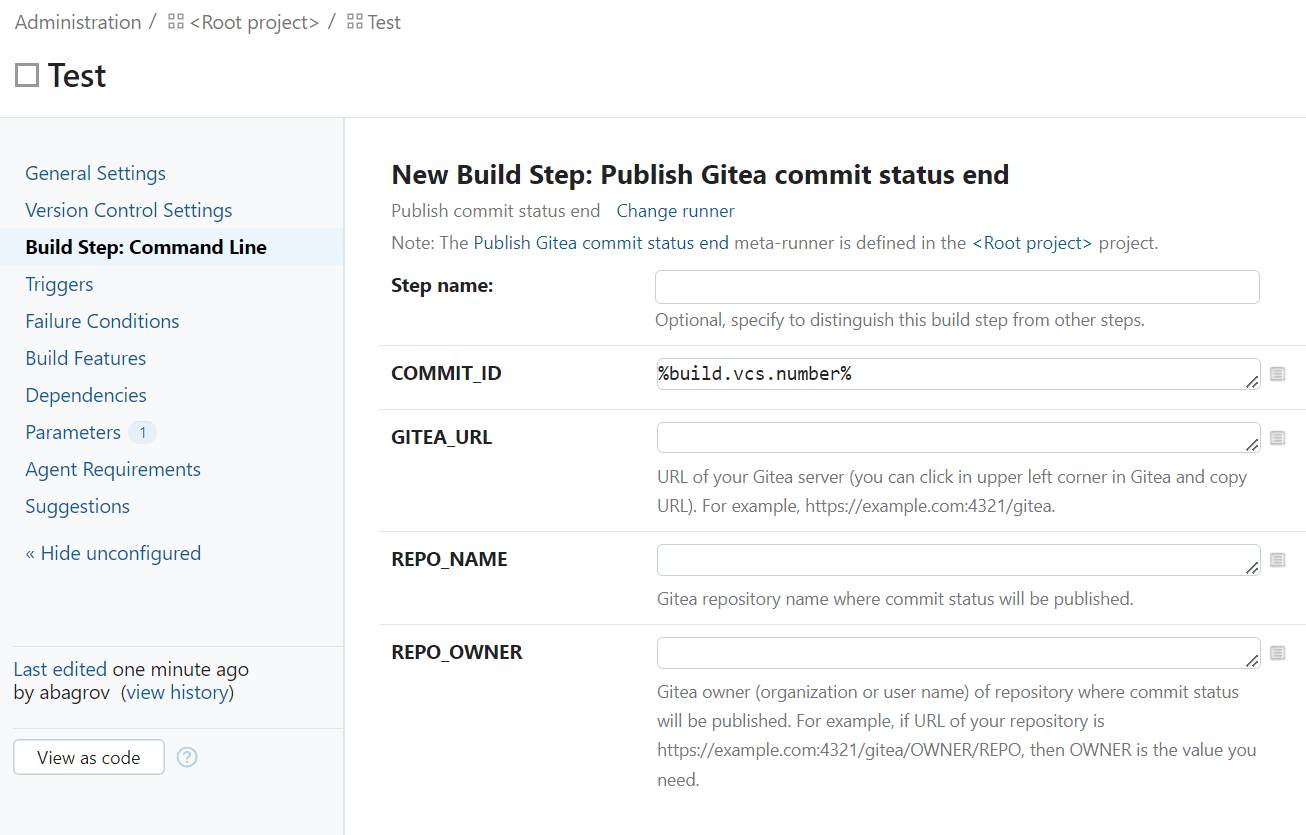Click the COMMIT_ID label
Viewport: 1306px width, 835px height.
tap(446, 374)
